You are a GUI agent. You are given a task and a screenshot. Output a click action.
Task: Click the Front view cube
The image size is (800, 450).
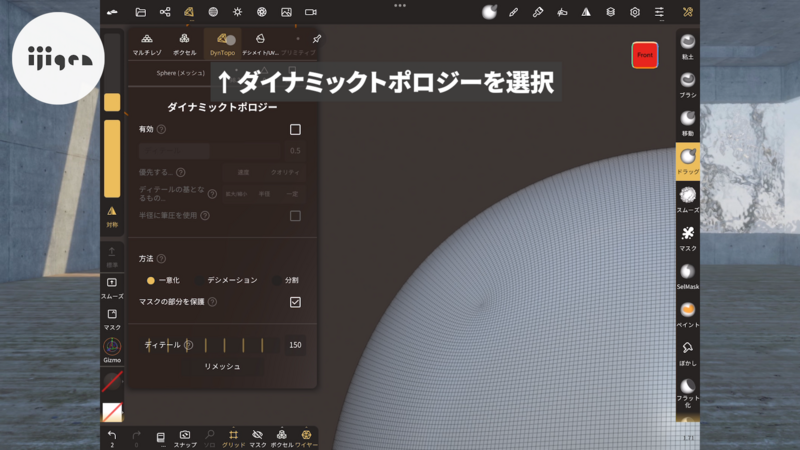click(x=645, y=55)
